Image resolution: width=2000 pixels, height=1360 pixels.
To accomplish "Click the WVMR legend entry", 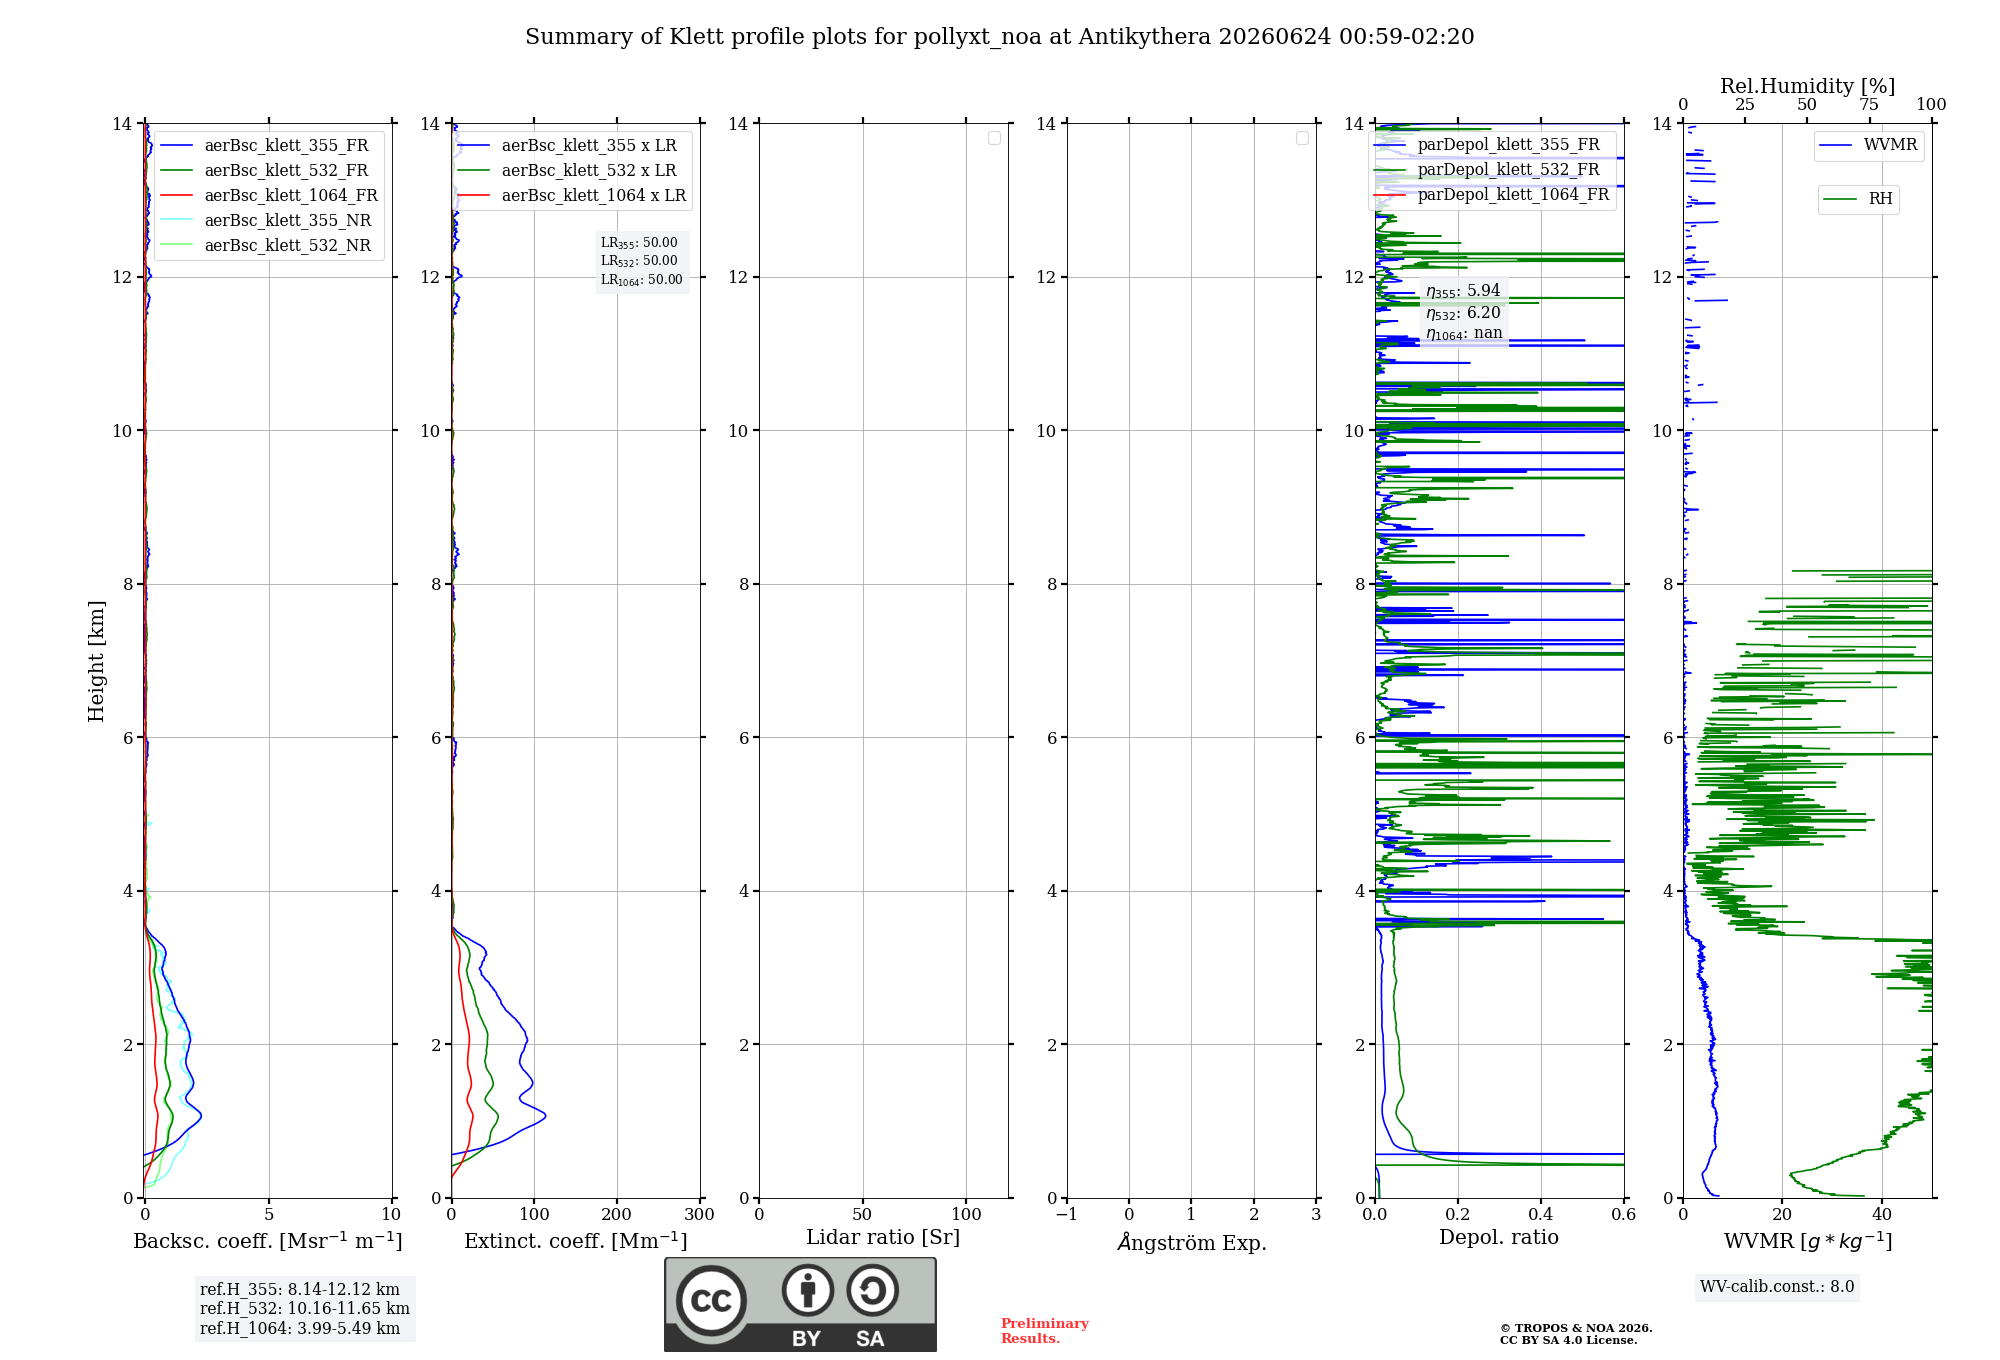I will 1869,145.
